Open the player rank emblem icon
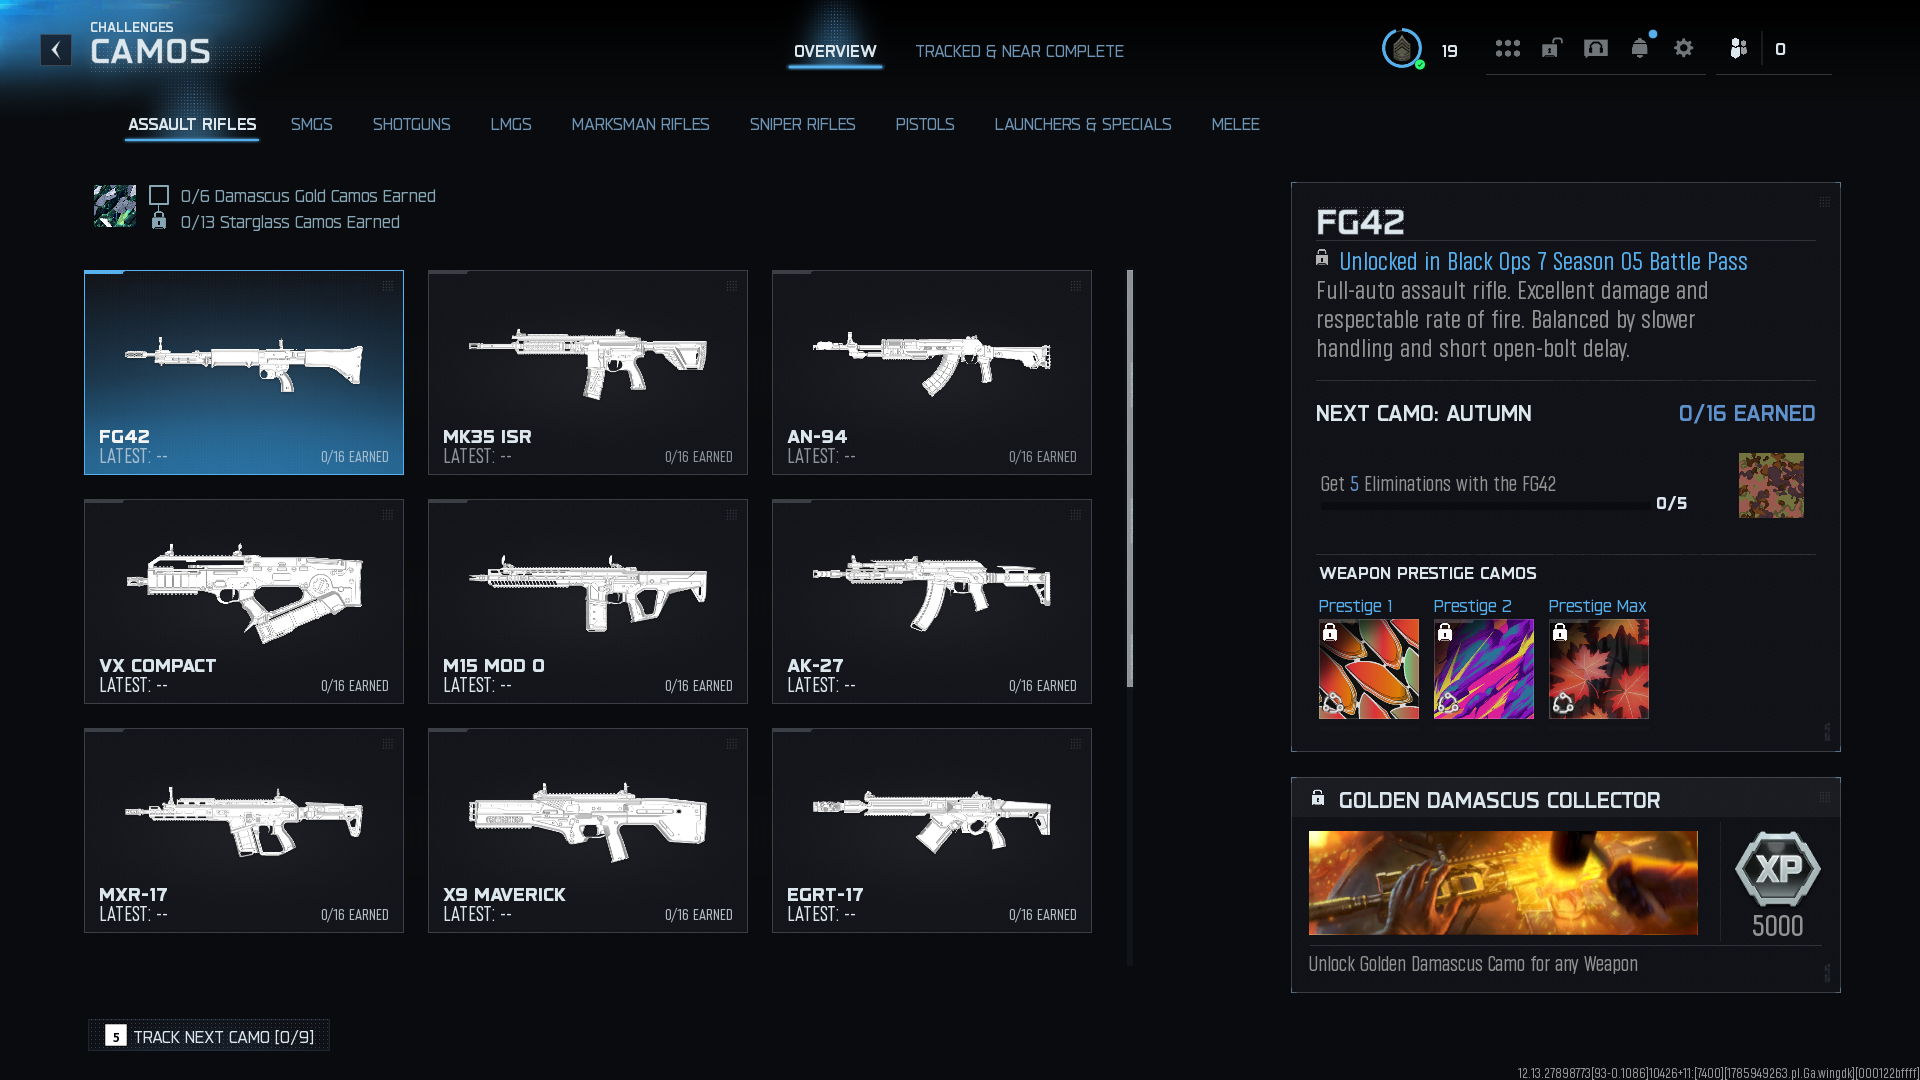1920x1080 pixels. (x=1402, y=48)
